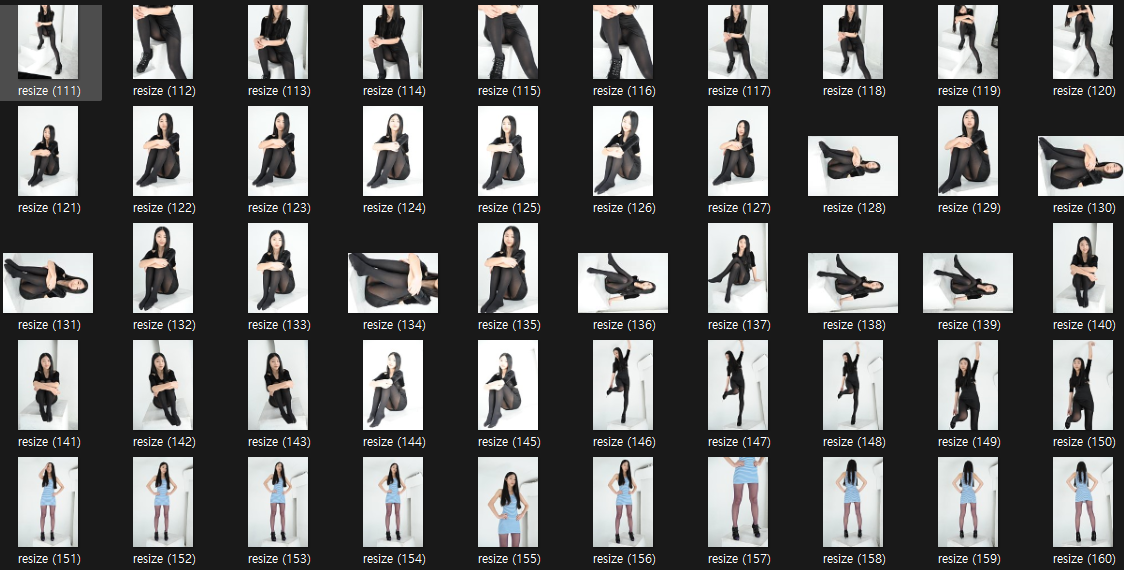Image resolution: width=1124 pixels, height=570 pixels.
Task: Choose the resize (116) thumbnail
Action: 623,42
